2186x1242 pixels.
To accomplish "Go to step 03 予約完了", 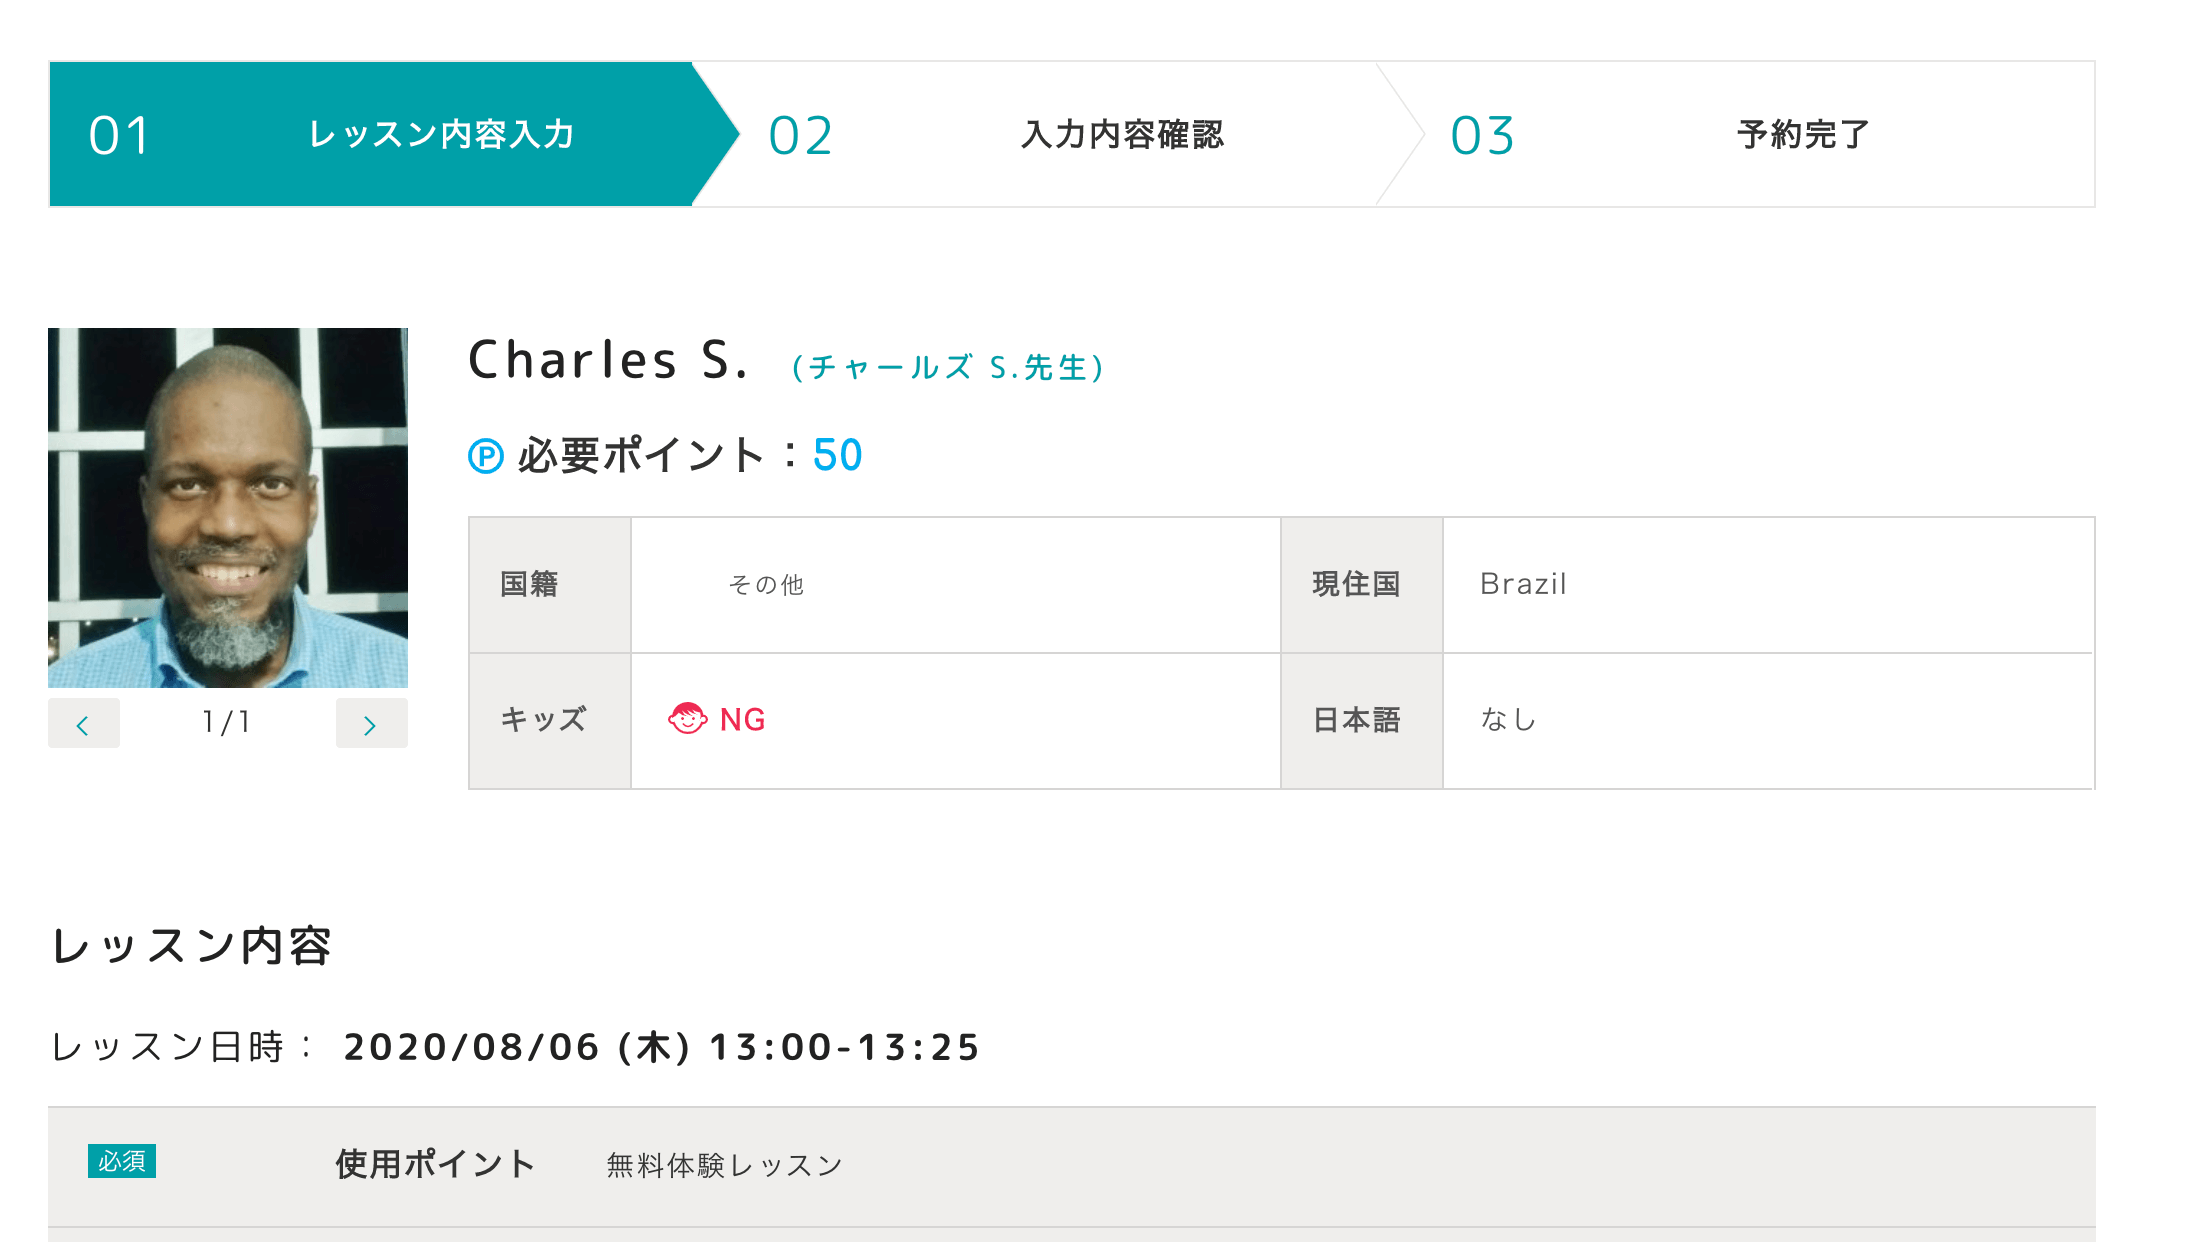I will click(1740, 135).
